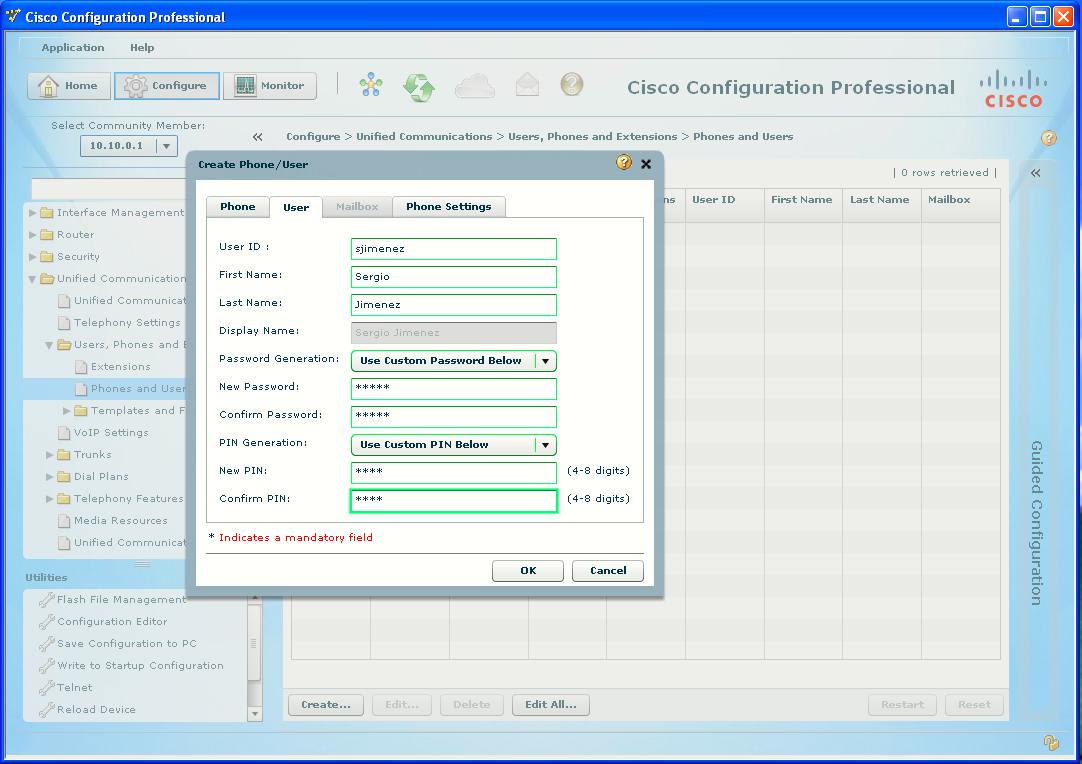Close the Create Phone/User dialog
Screen dimensions: 1082x764
pyautogui.click(x=646, y=164)
